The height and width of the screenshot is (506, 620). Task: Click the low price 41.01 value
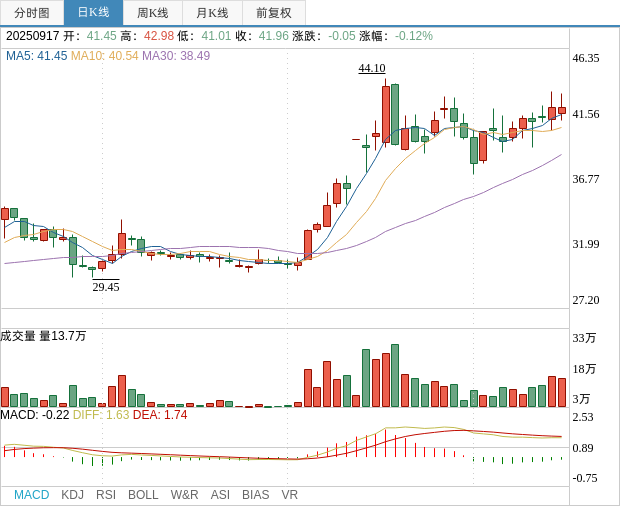pyautogui.click(x=216, y=36)
